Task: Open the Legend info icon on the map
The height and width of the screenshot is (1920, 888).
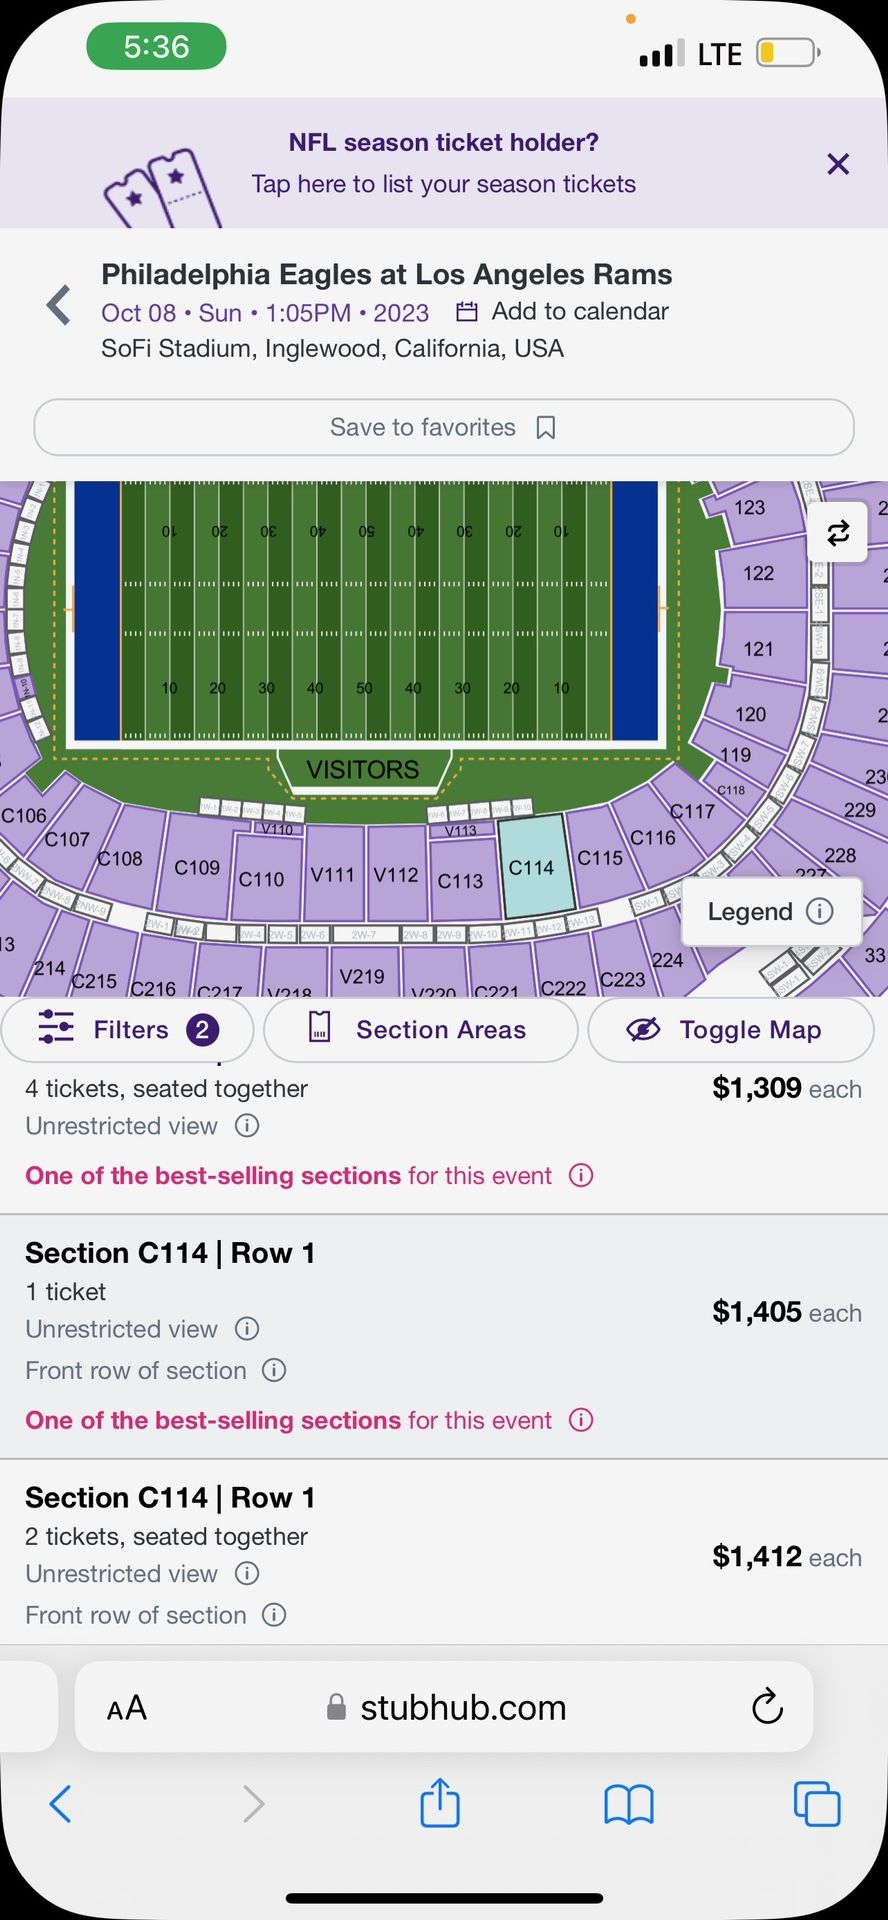Action: (x=819, y=911)
